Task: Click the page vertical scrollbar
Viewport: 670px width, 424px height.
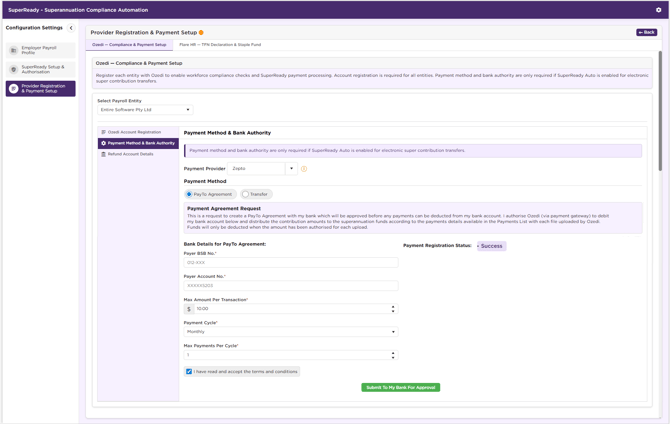Action: click(x=660, y=111)
